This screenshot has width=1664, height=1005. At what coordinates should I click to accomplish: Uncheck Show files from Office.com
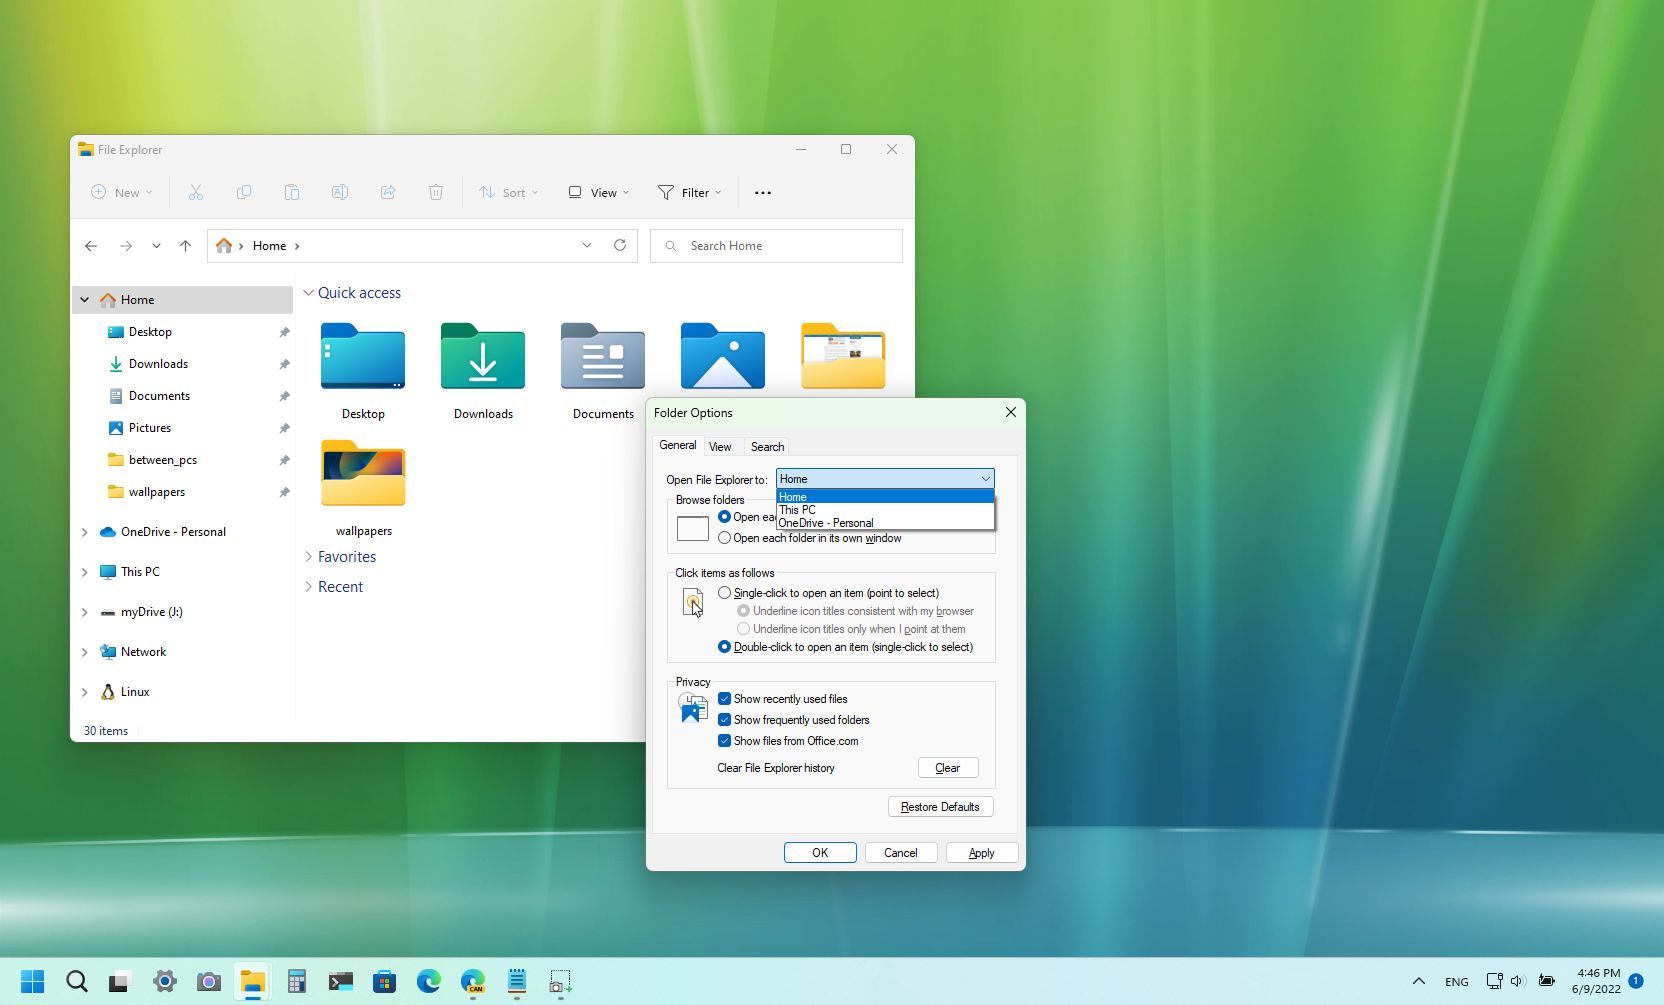pyautogui.click(x=725, y=741)
